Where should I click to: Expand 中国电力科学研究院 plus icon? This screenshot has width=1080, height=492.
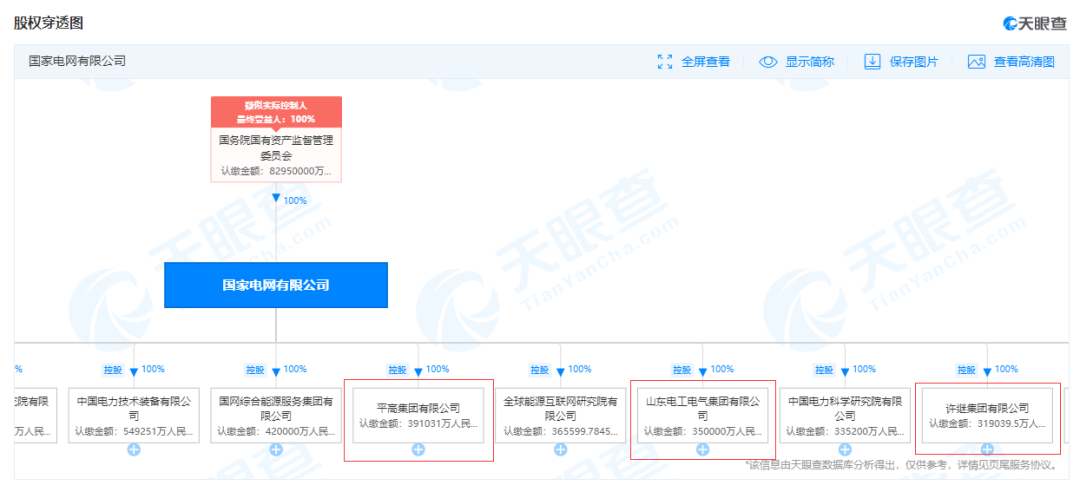845,450
